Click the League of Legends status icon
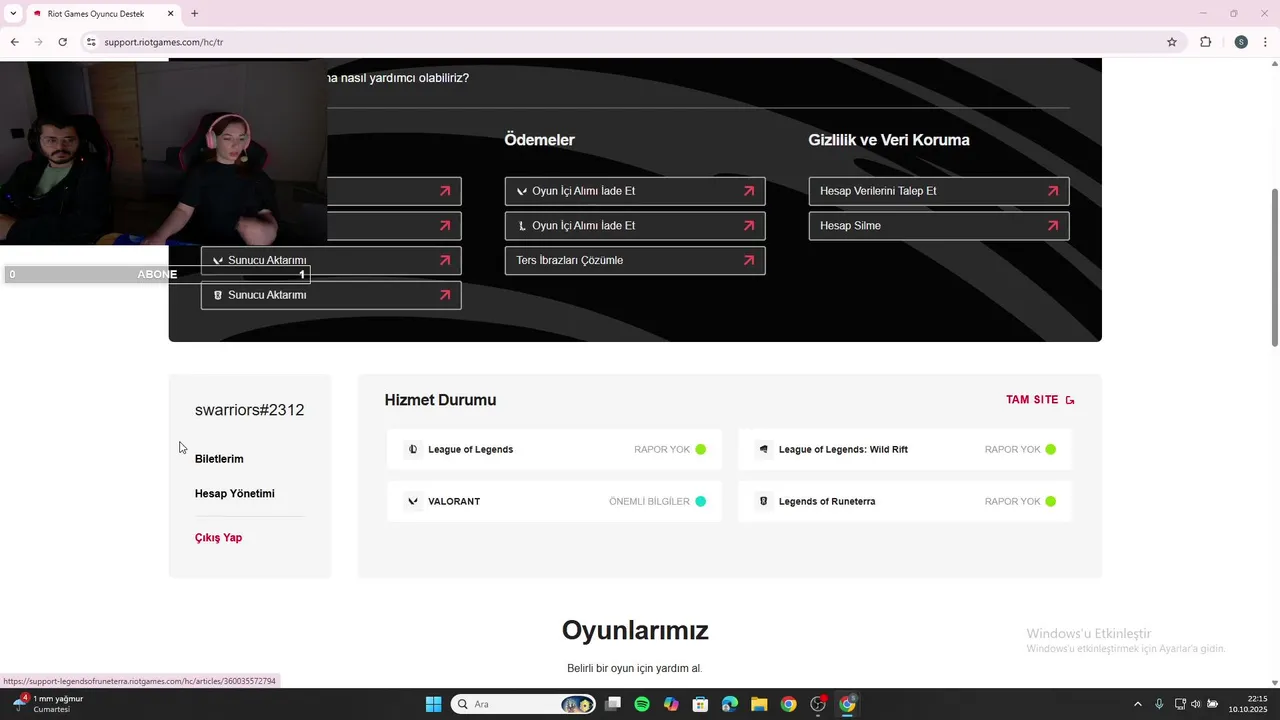The image size is (1280, 720). coord(413,449)
